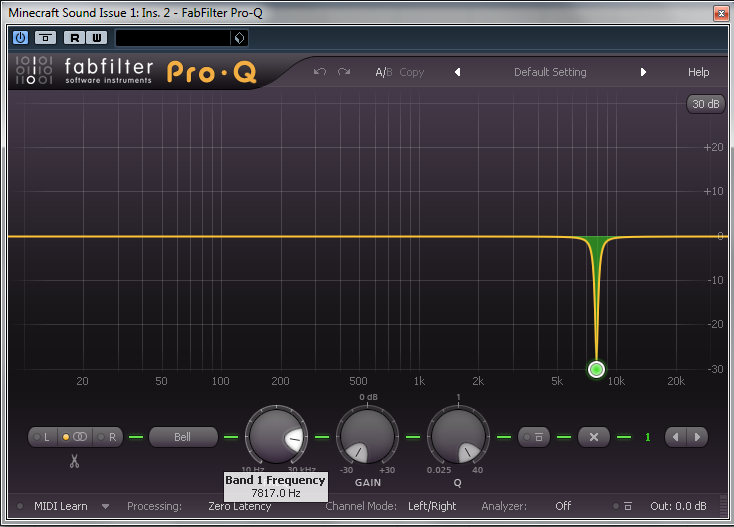Click the Q knob
Image resolution: width=734 pixels, height=527 pixels.
coord(458,436)
